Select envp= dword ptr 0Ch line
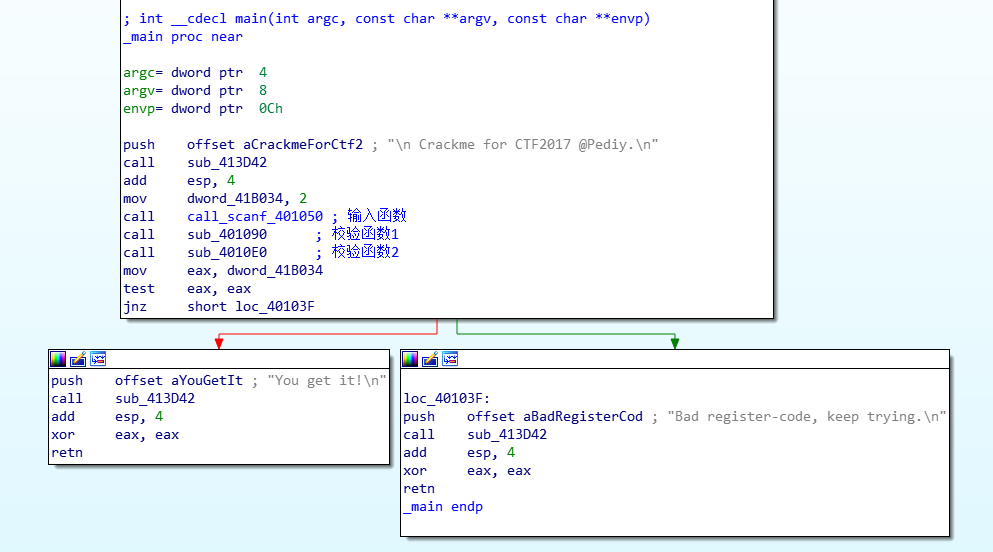The image size is (993, 552). 203,108
